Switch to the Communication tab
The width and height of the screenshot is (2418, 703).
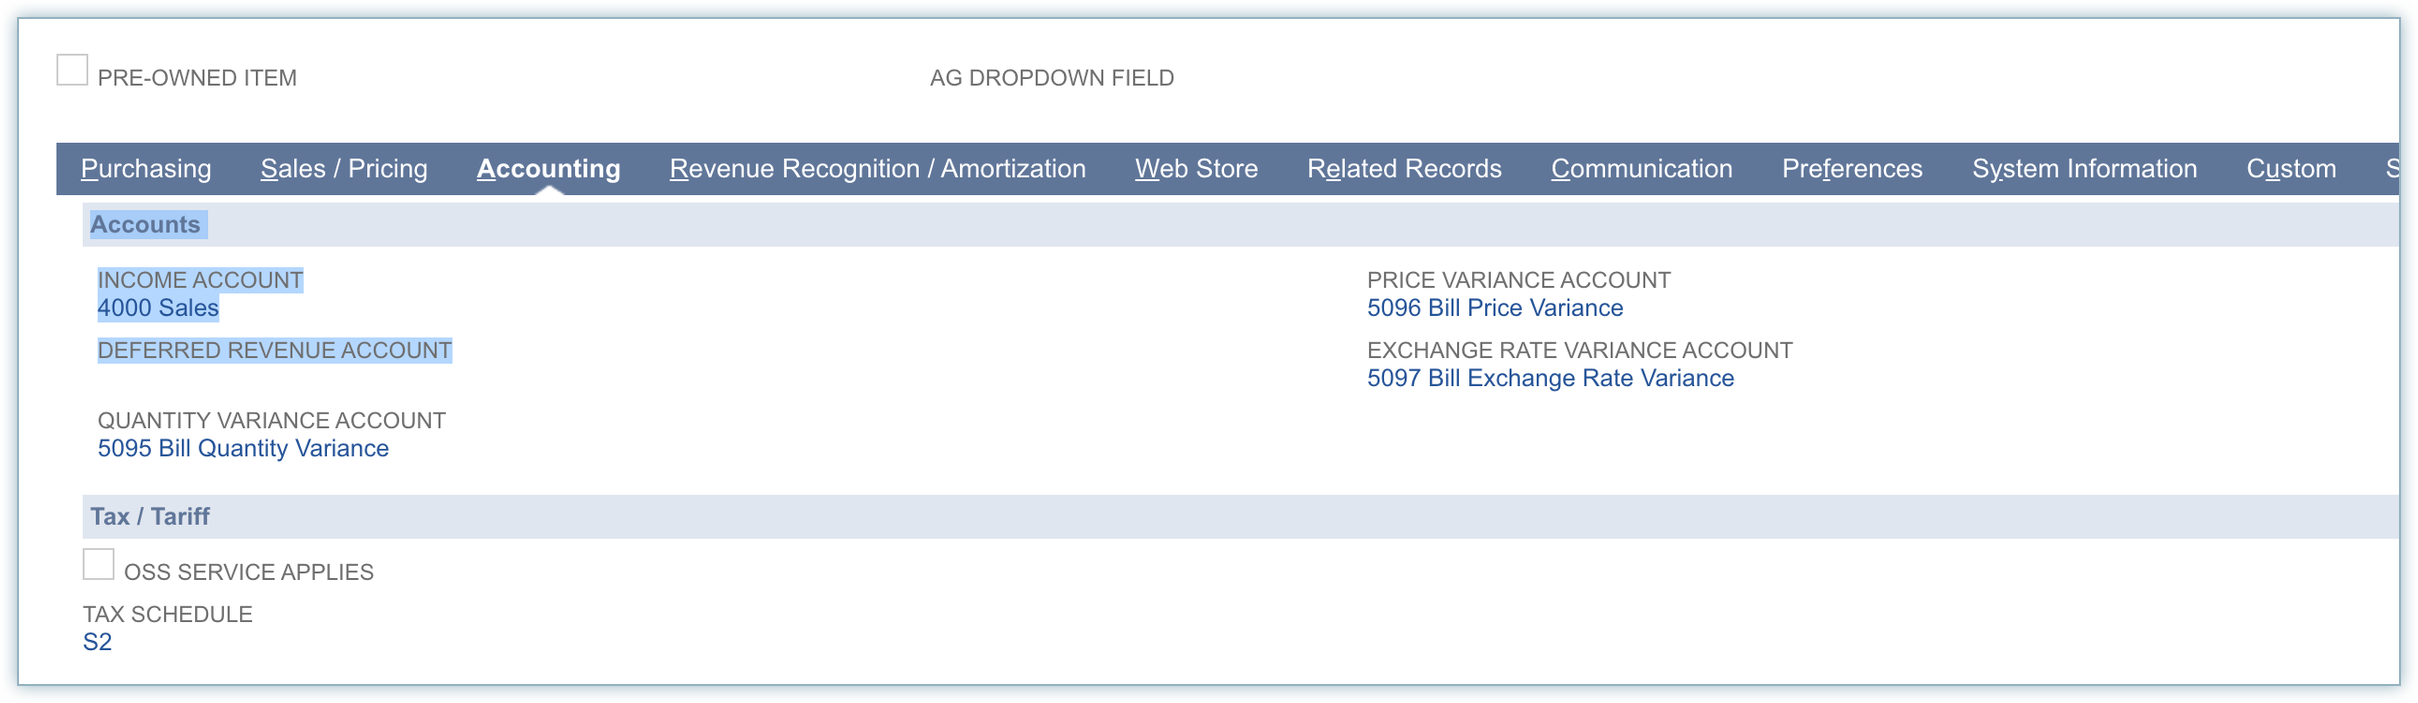[1641, 169]
